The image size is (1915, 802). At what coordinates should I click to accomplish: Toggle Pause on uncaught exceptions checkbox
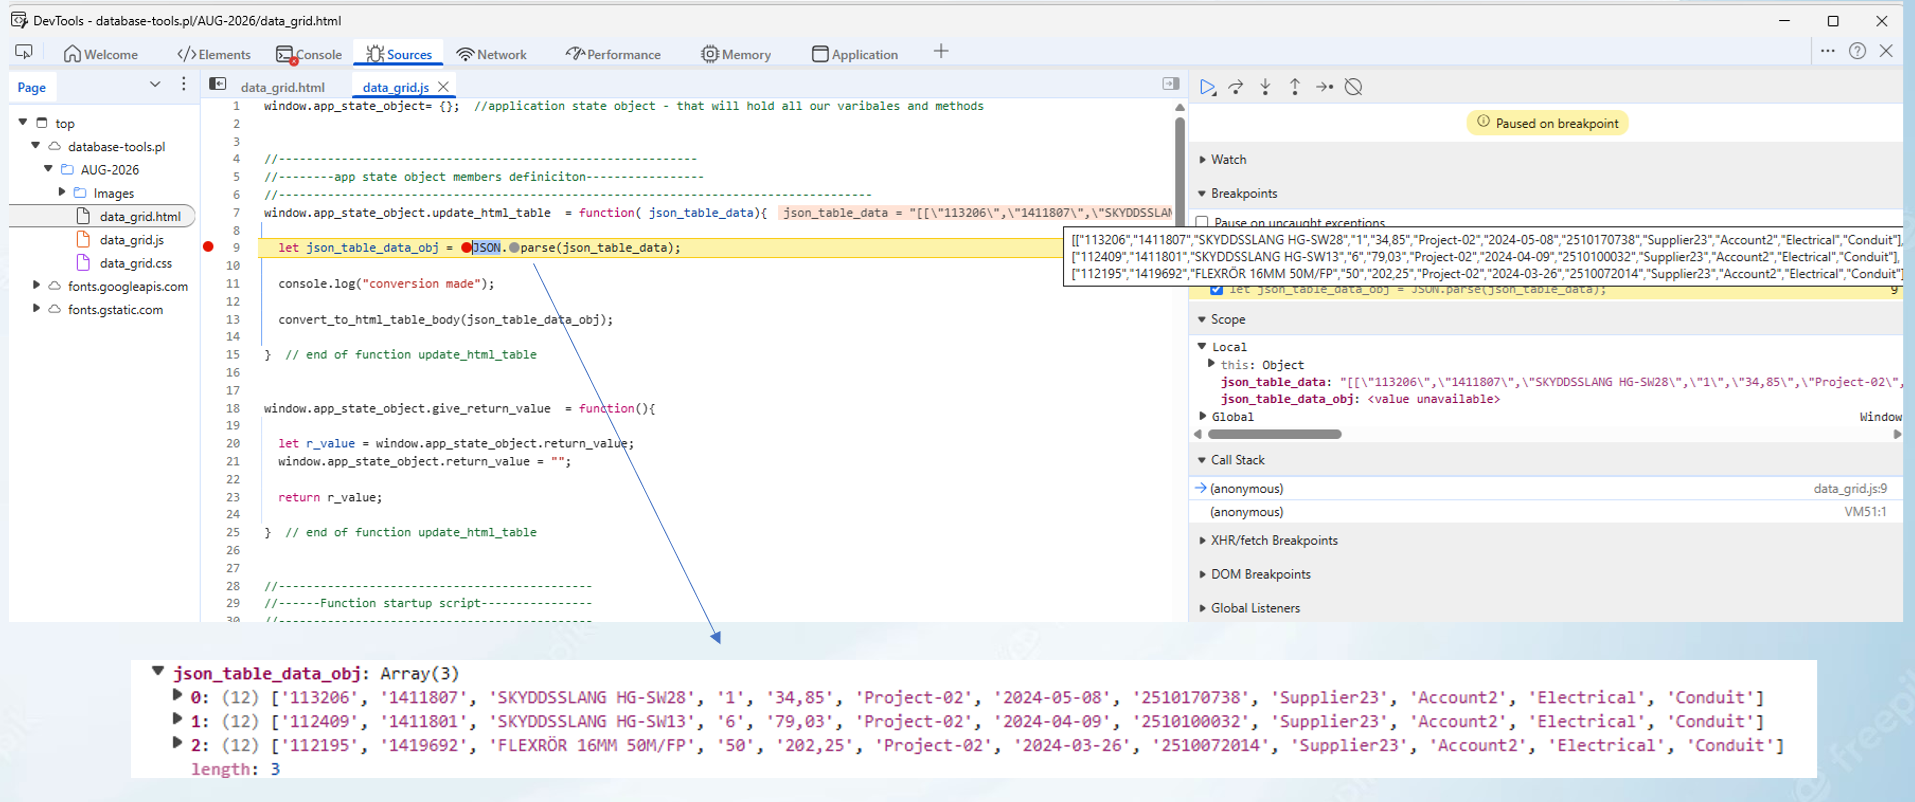1202,223
